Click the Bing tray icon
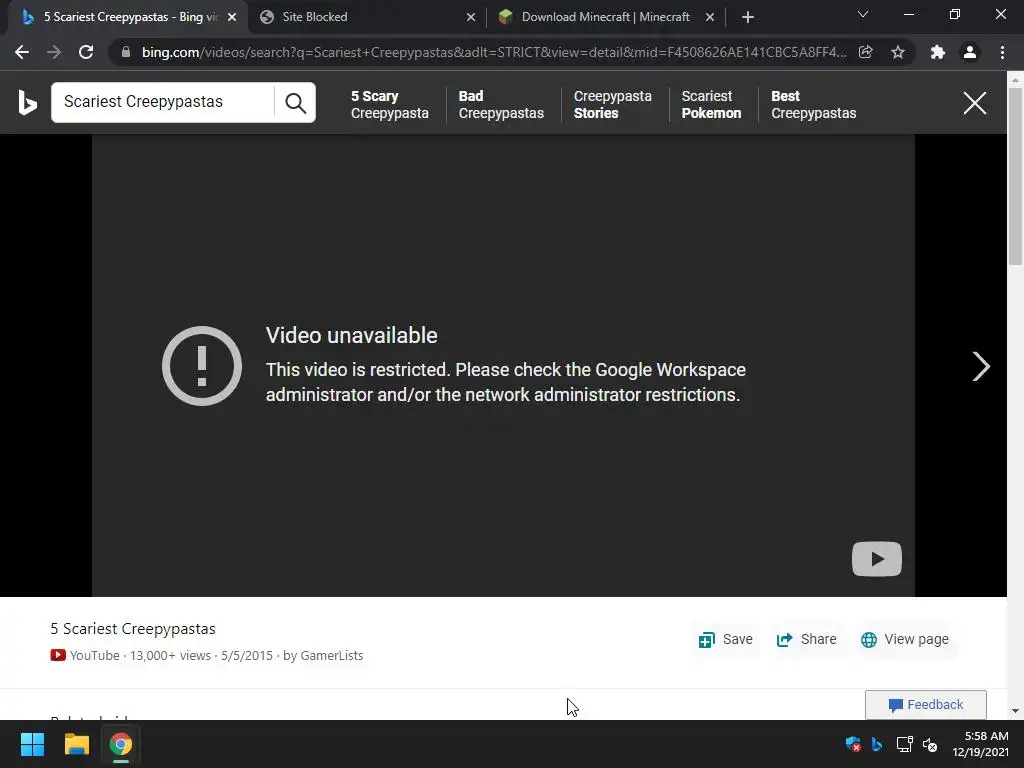 (x=877, y=744)
